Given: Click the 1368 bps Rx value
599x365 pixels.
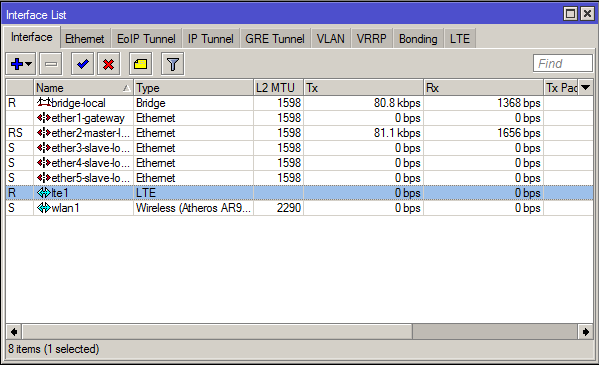Looking at the screenshot, I should [x=518, y=103].
